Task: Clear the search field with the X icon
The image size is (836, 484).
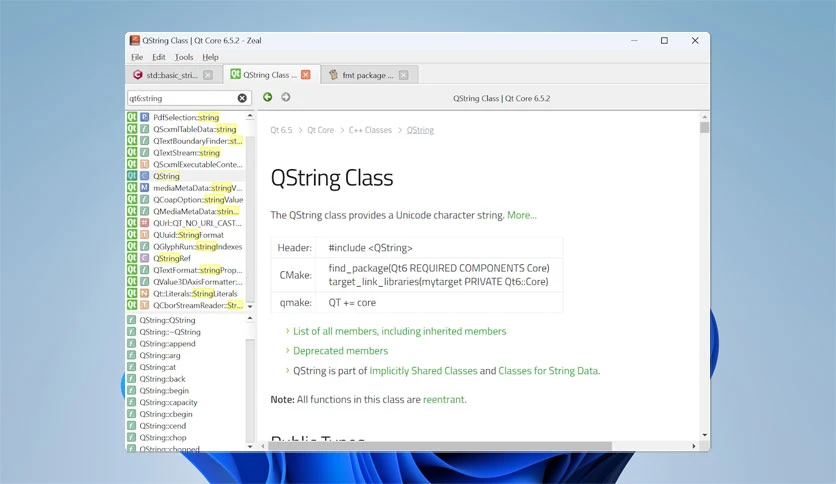Action: point(242,98)
